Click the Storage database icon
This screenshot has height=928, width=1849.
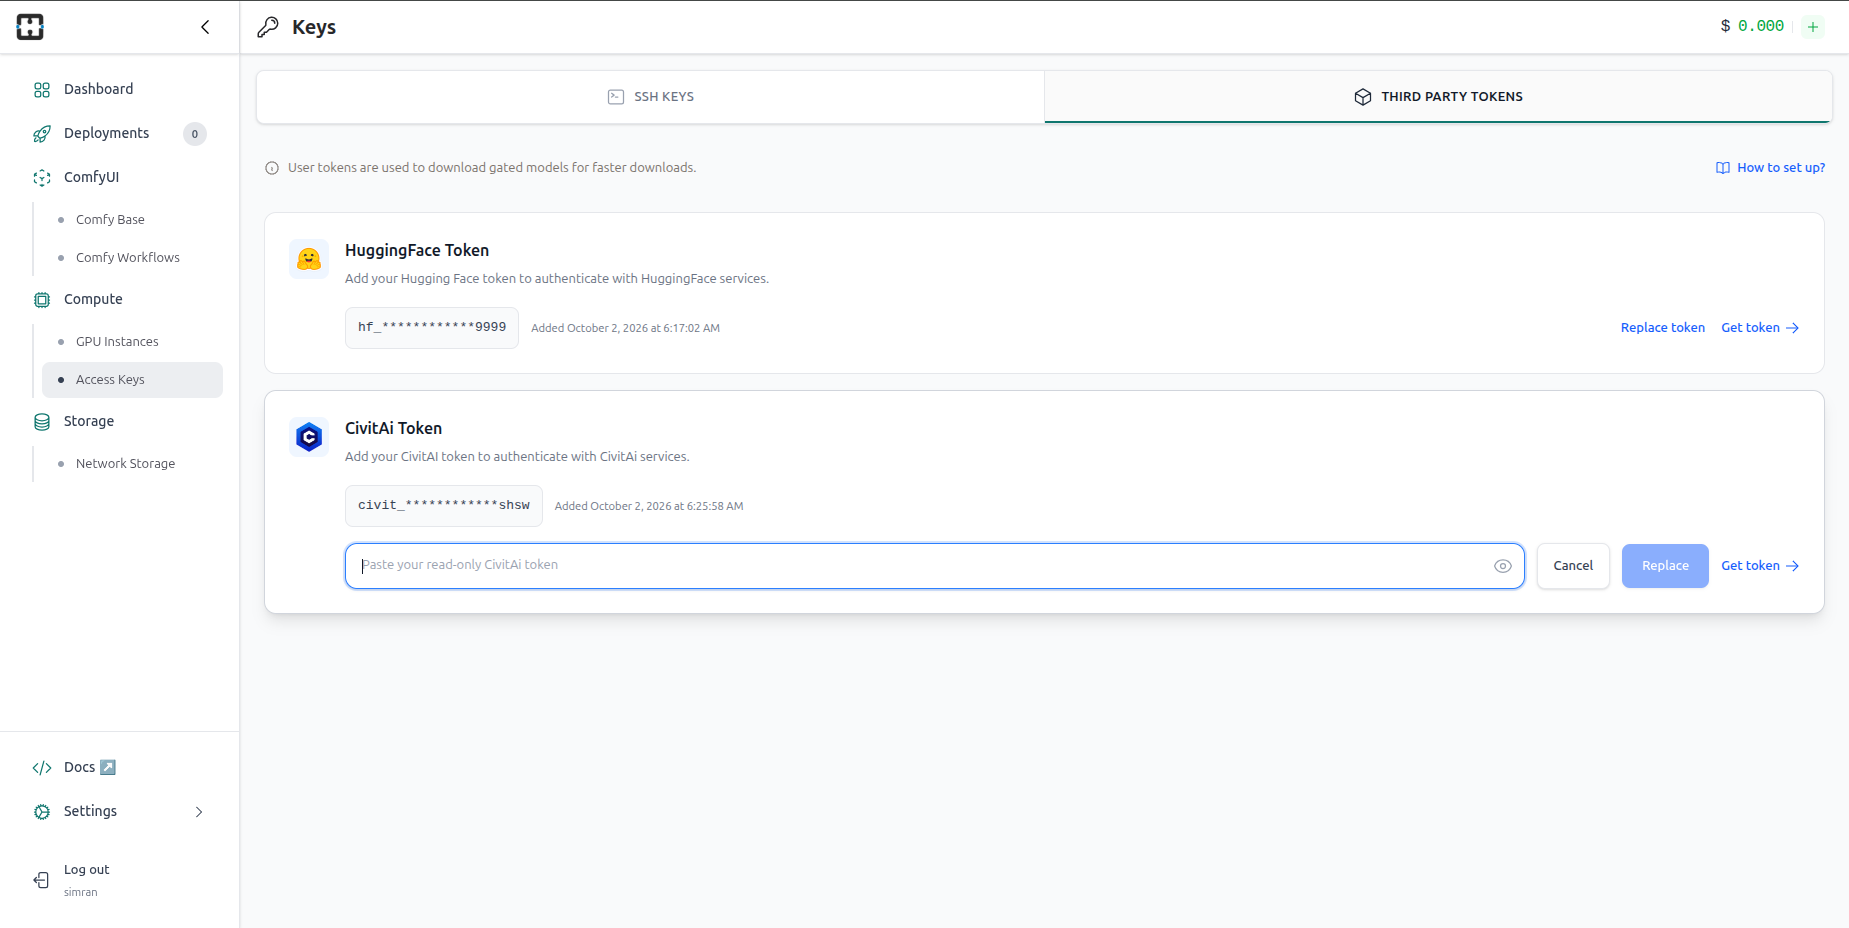[42, 422]
